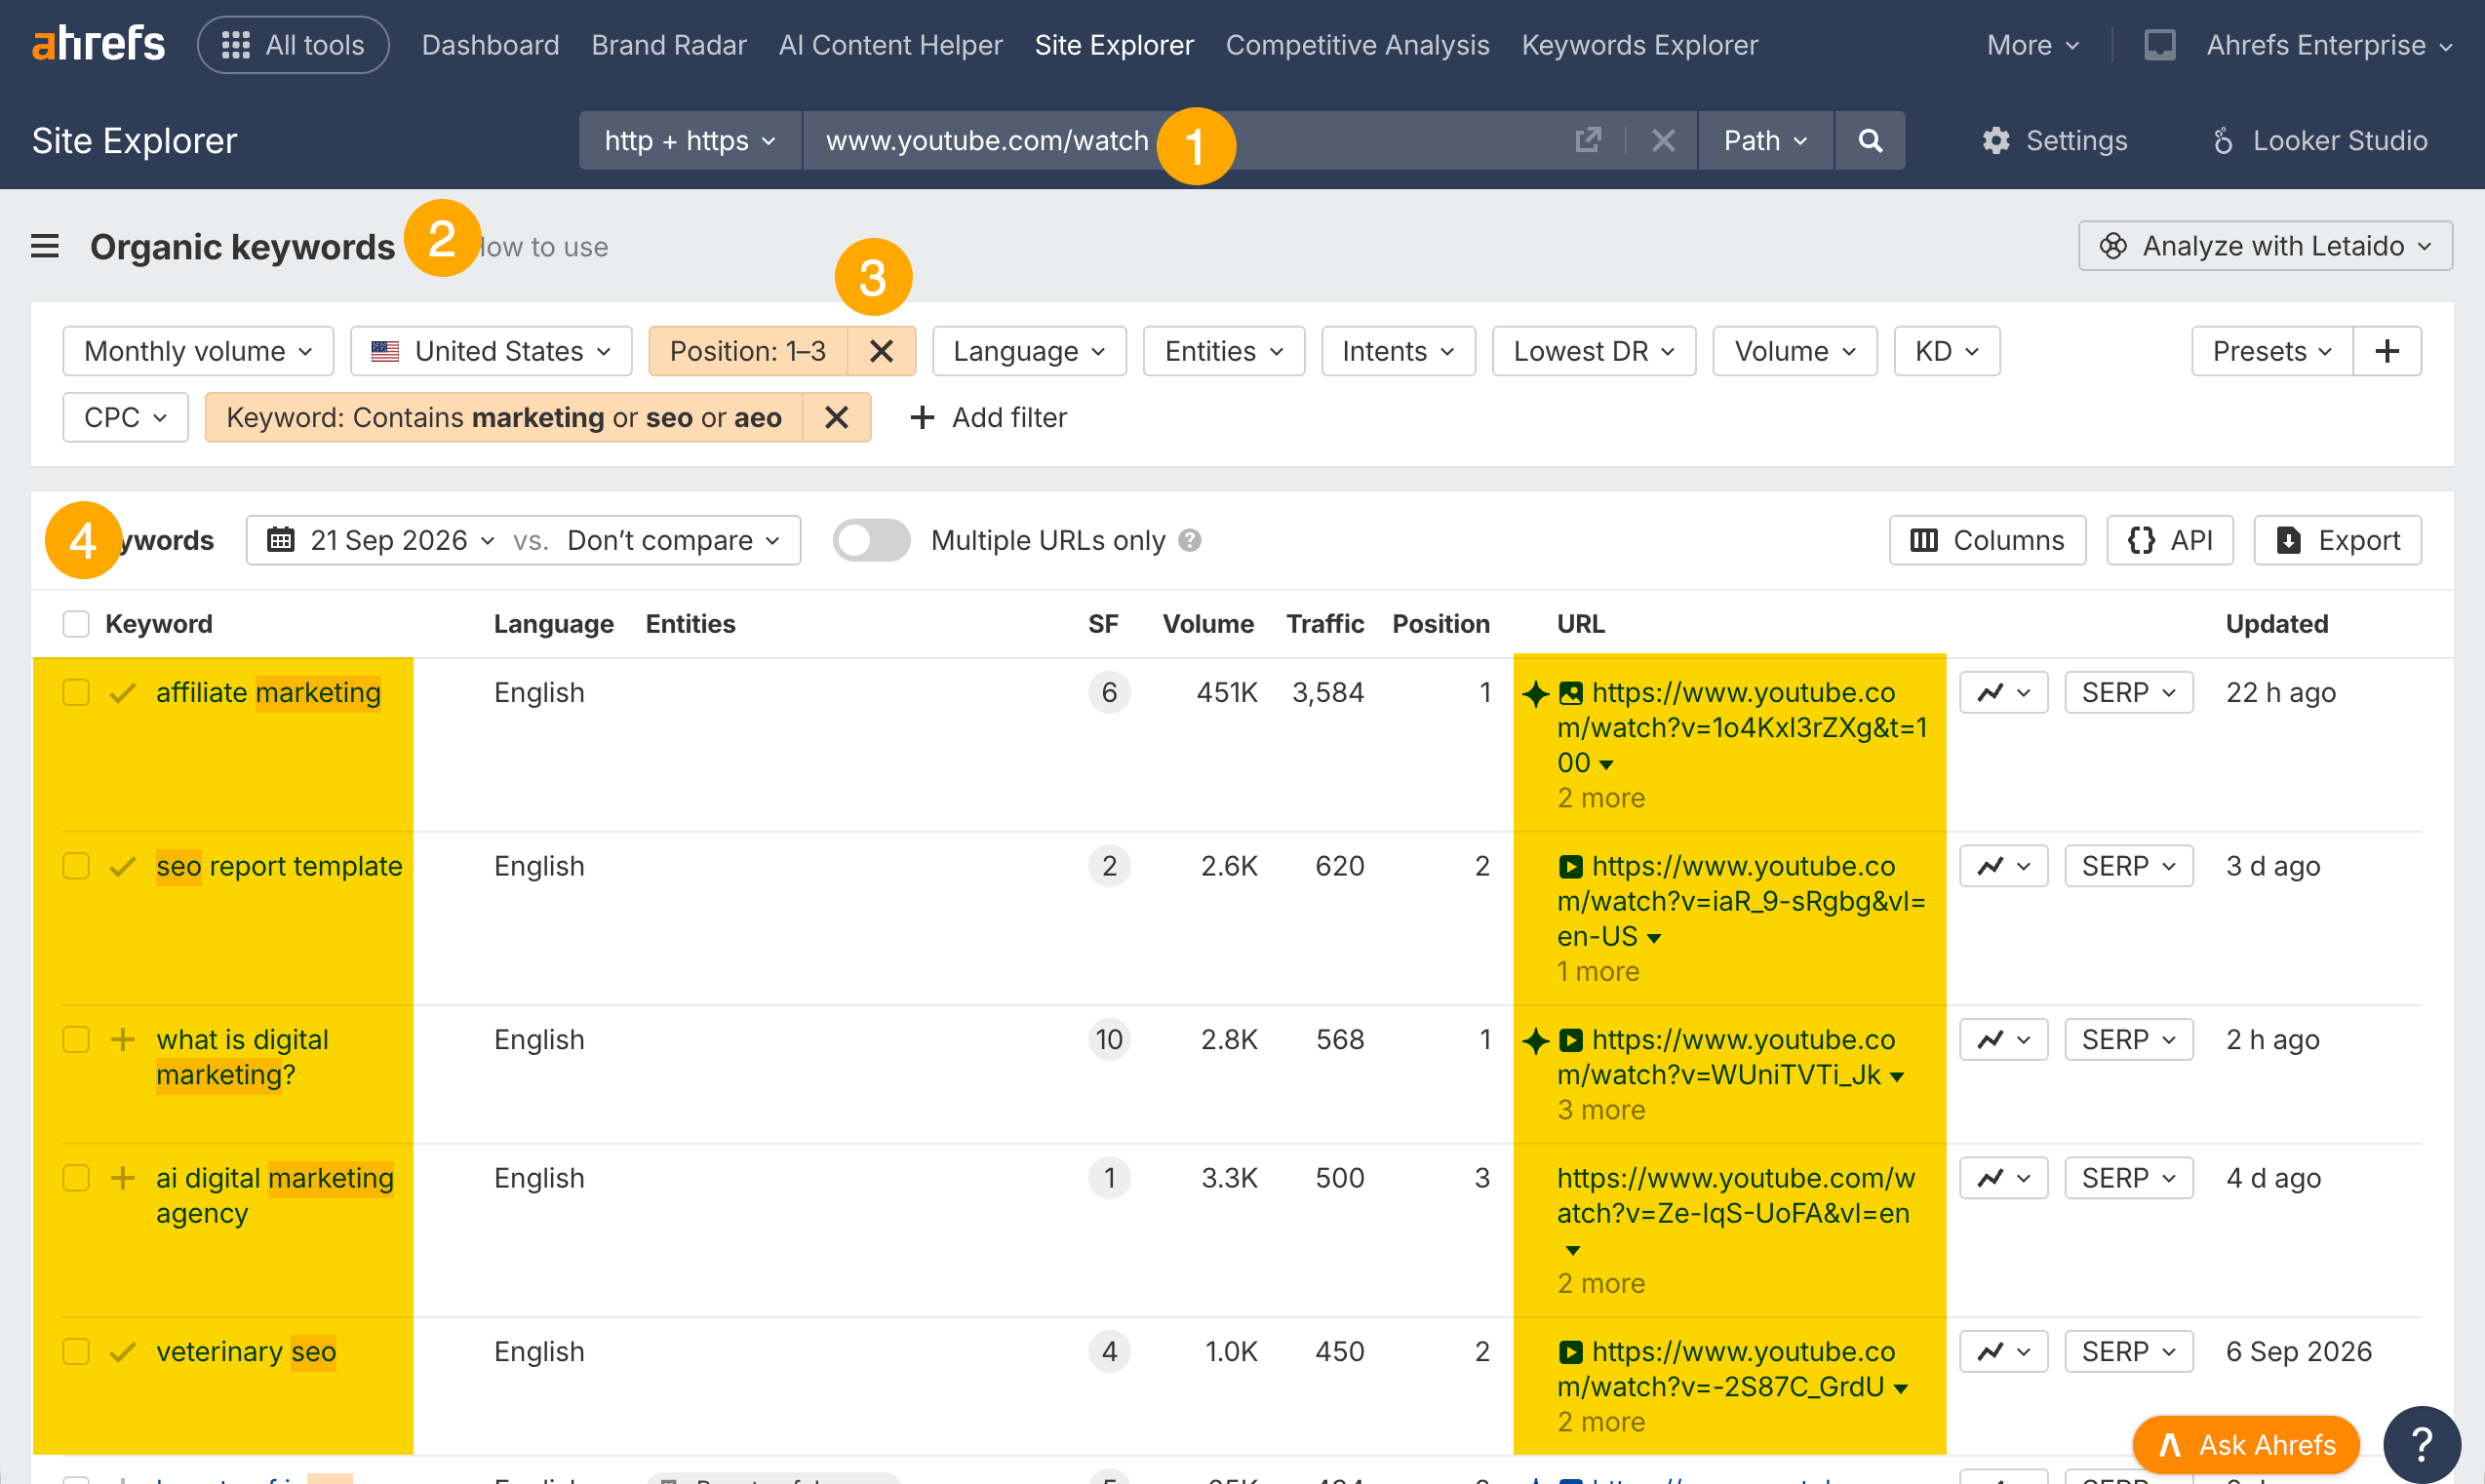Click the Ahrefs logo

click(98, 44)
